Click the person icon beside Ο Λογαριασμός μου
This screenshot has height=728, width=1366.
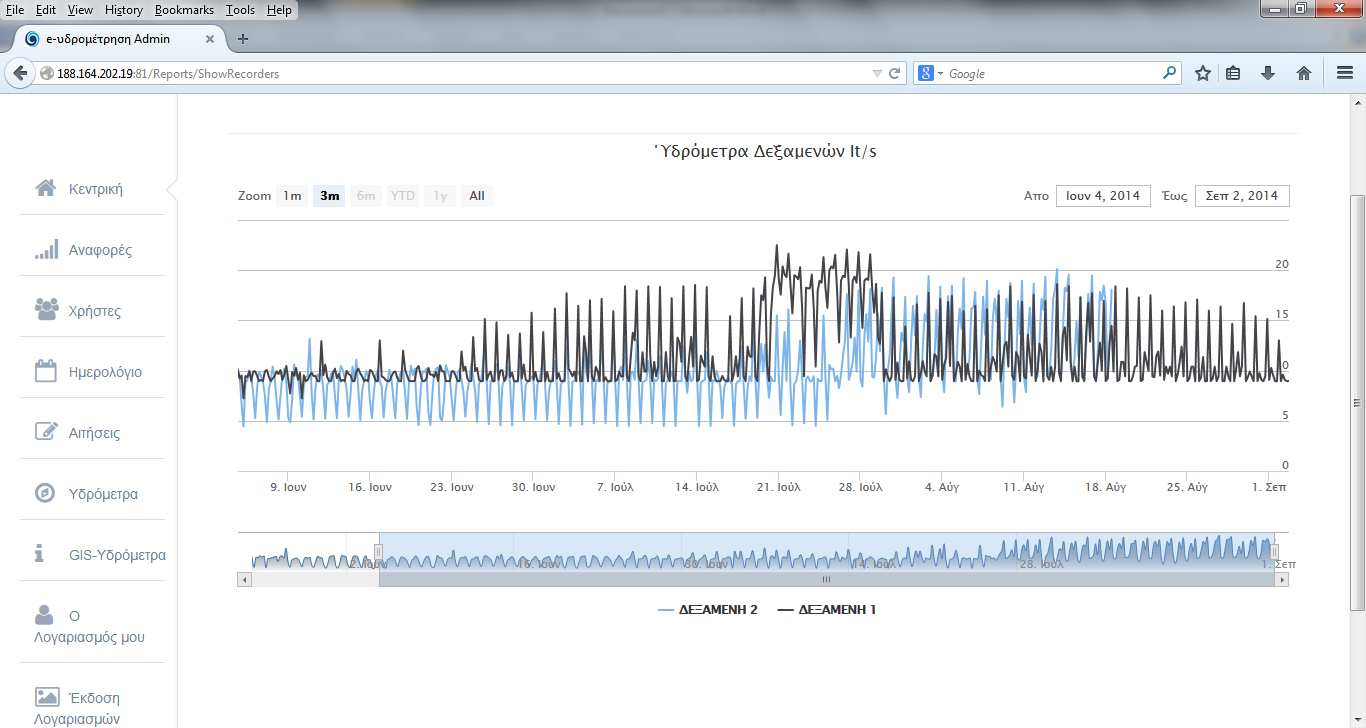pyautogui.click(x=45, y=614)
